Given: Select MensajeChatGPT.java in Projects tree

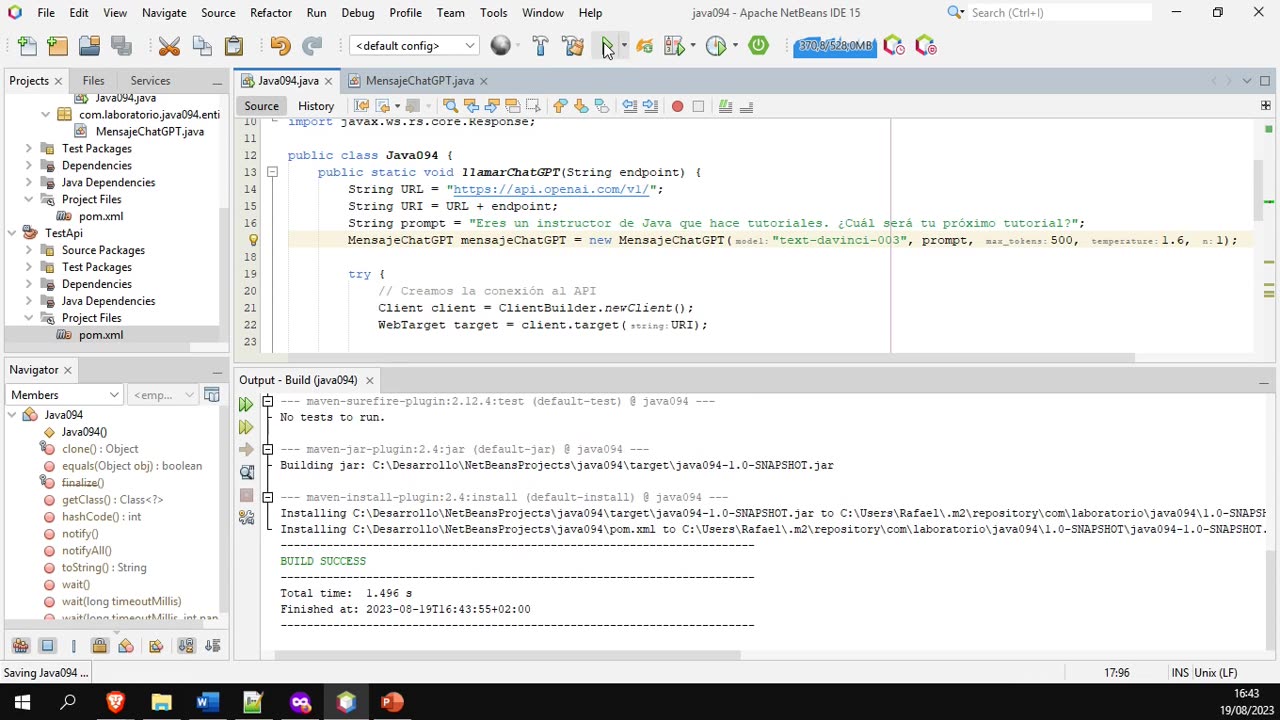Looking at the screenshot, I should (149, 131).
